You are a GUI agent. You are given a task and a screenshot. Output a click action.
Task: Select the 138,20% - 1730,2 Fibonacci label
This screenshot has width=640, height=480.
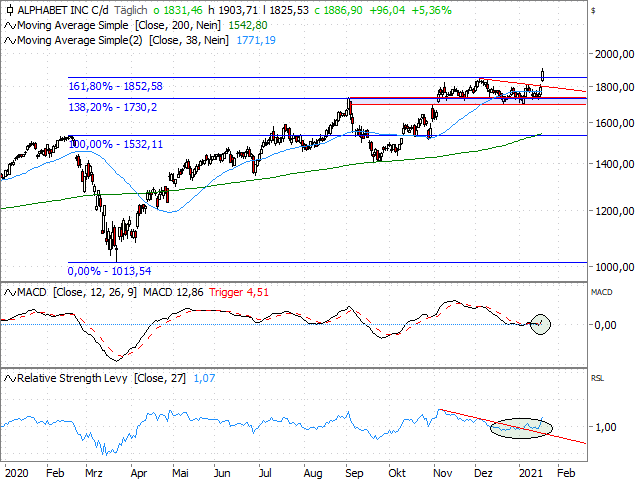(113, 107)
